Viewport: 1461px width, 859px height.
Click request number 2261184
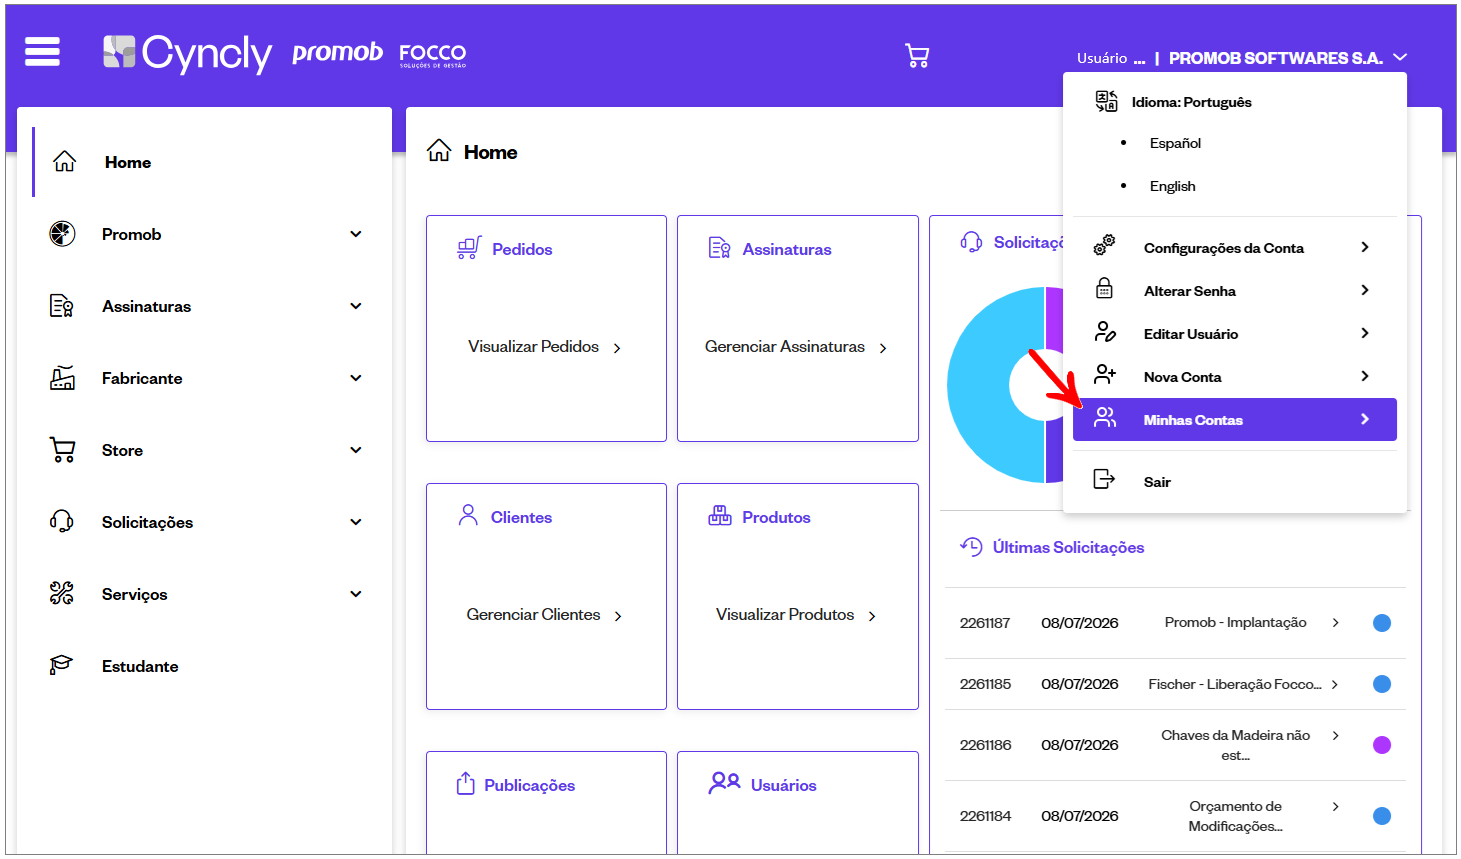click(x=985, y=816)
